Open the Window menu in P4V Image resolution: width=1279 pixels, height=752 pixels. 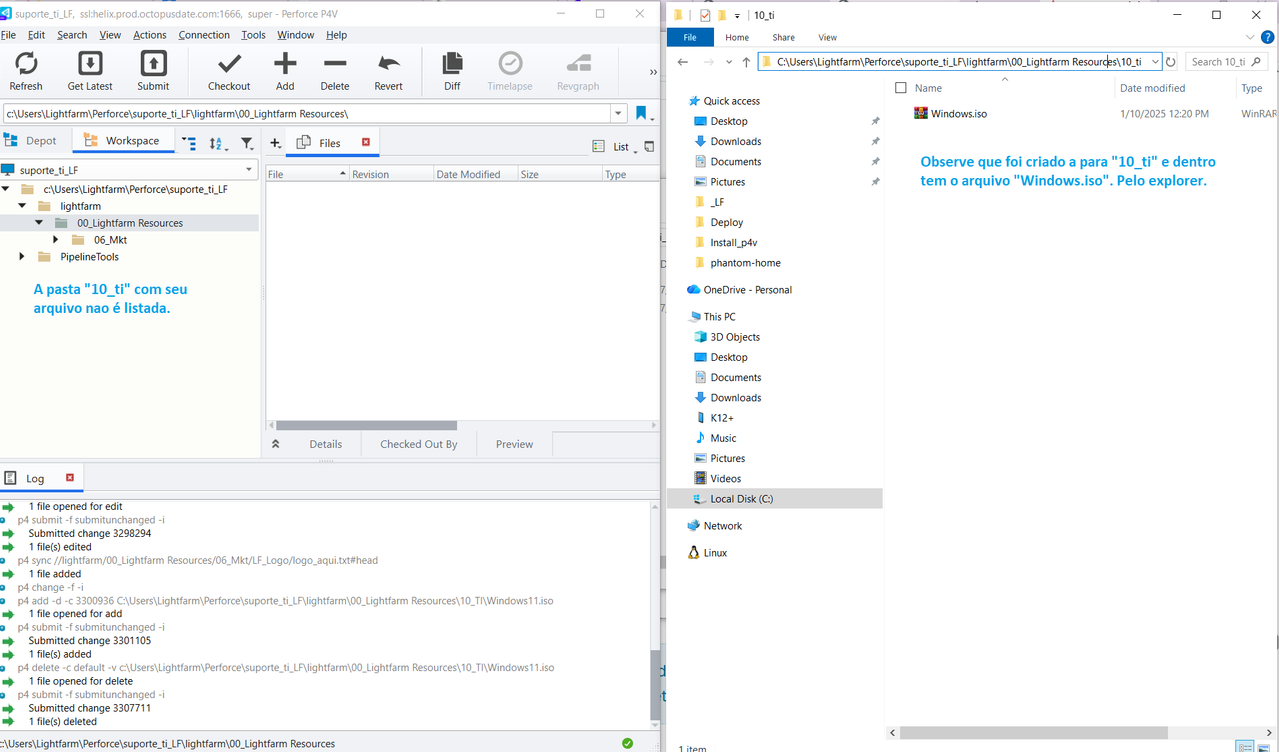tap(295, 35)
